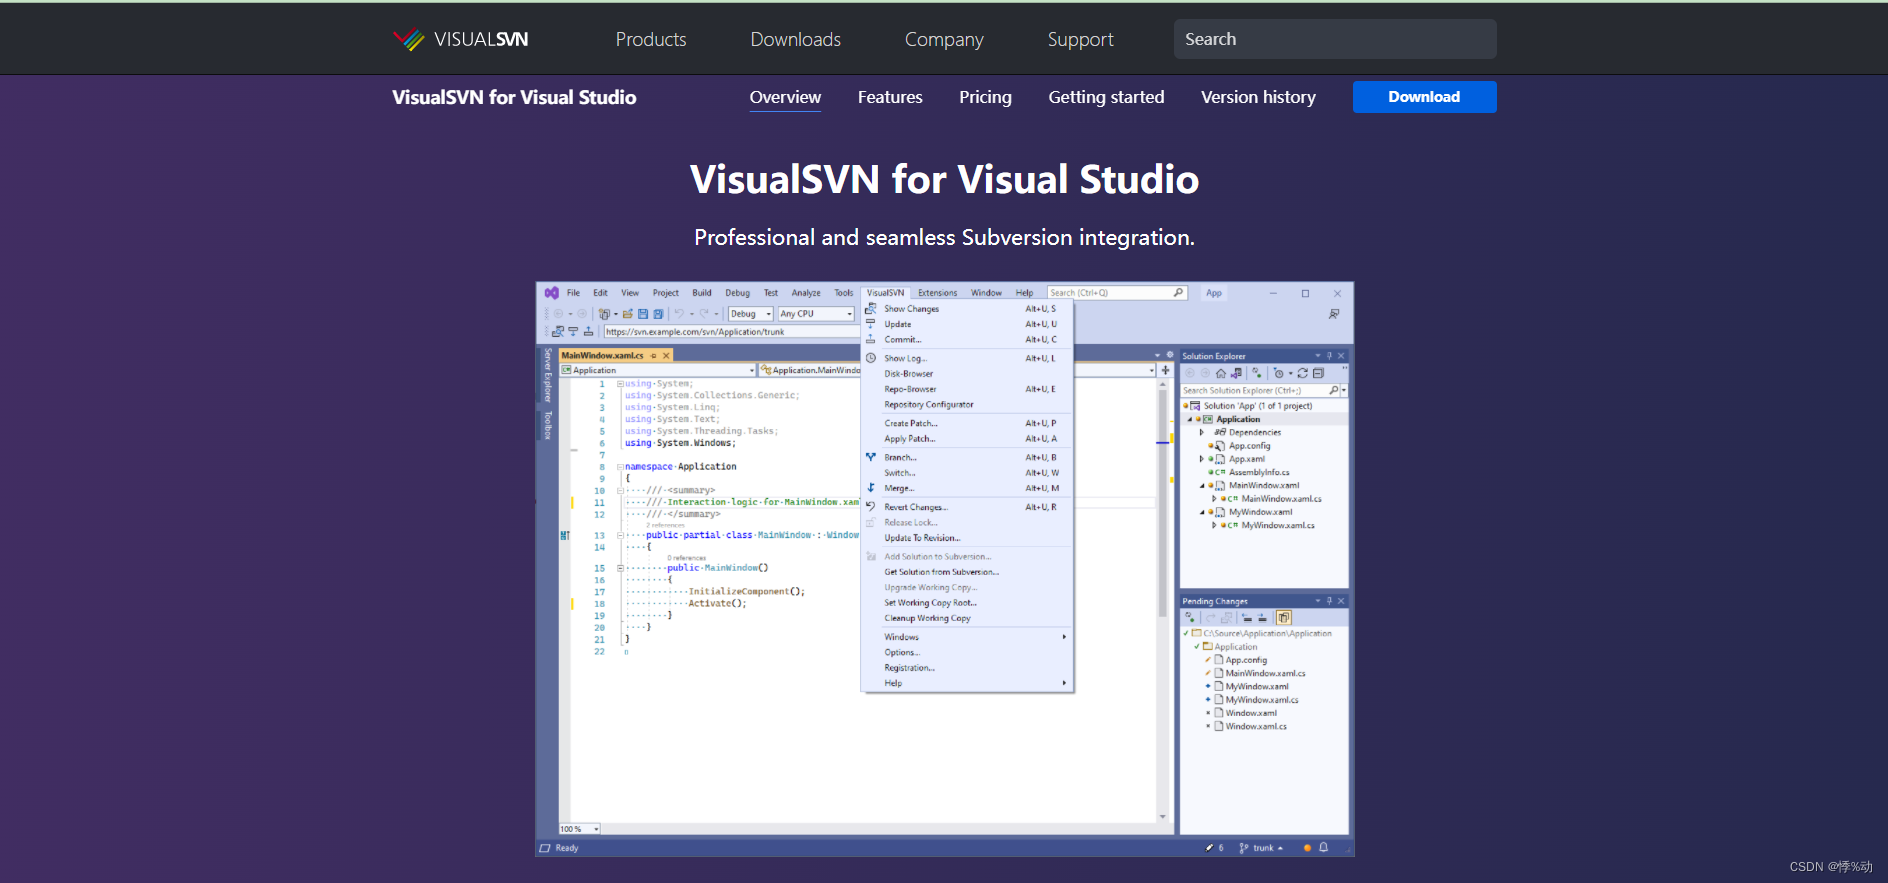
Task: Open the Version history page
Action: (1258, 97)
